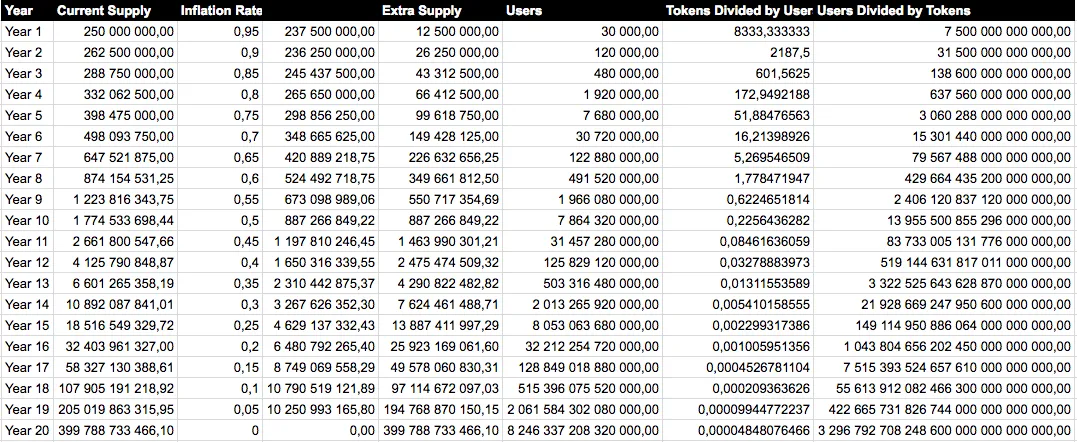Select cell 348 665 625,00
Image resolution: width=1077 pixels, height=442 pixels.
pyautogui.click(x=320, y=137)
